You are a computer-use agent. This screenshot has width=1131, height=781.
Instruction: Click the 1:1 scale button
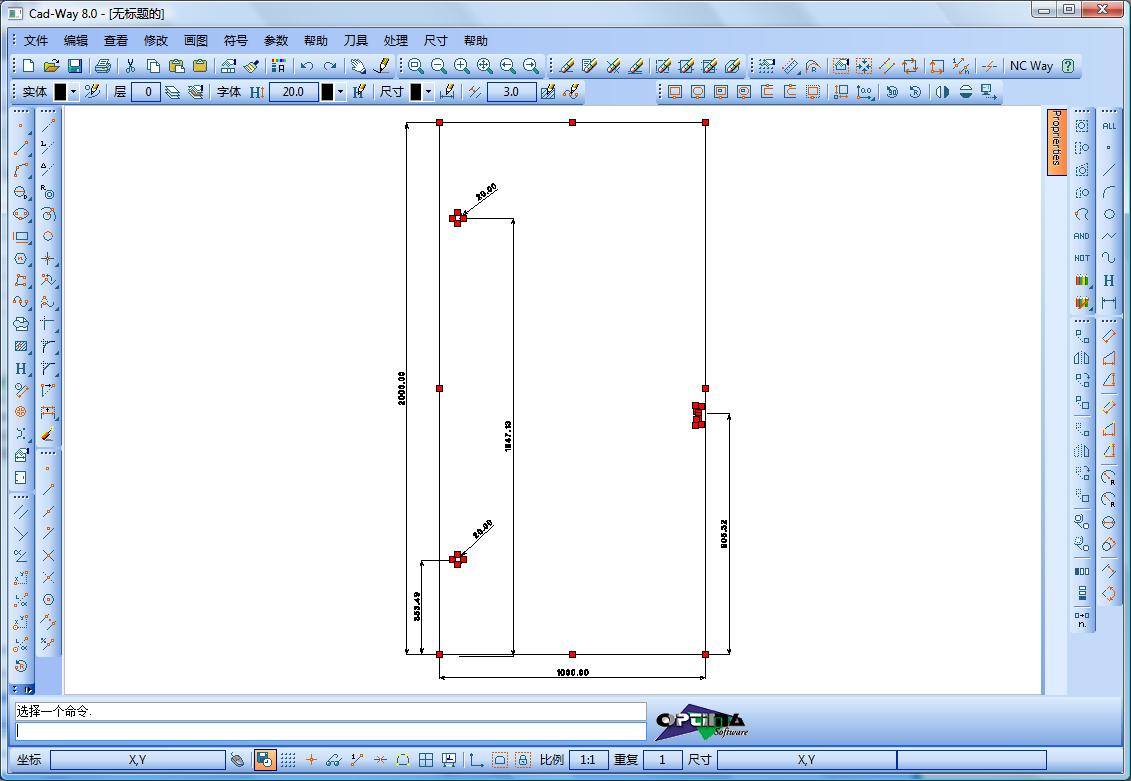click(588, 759)
